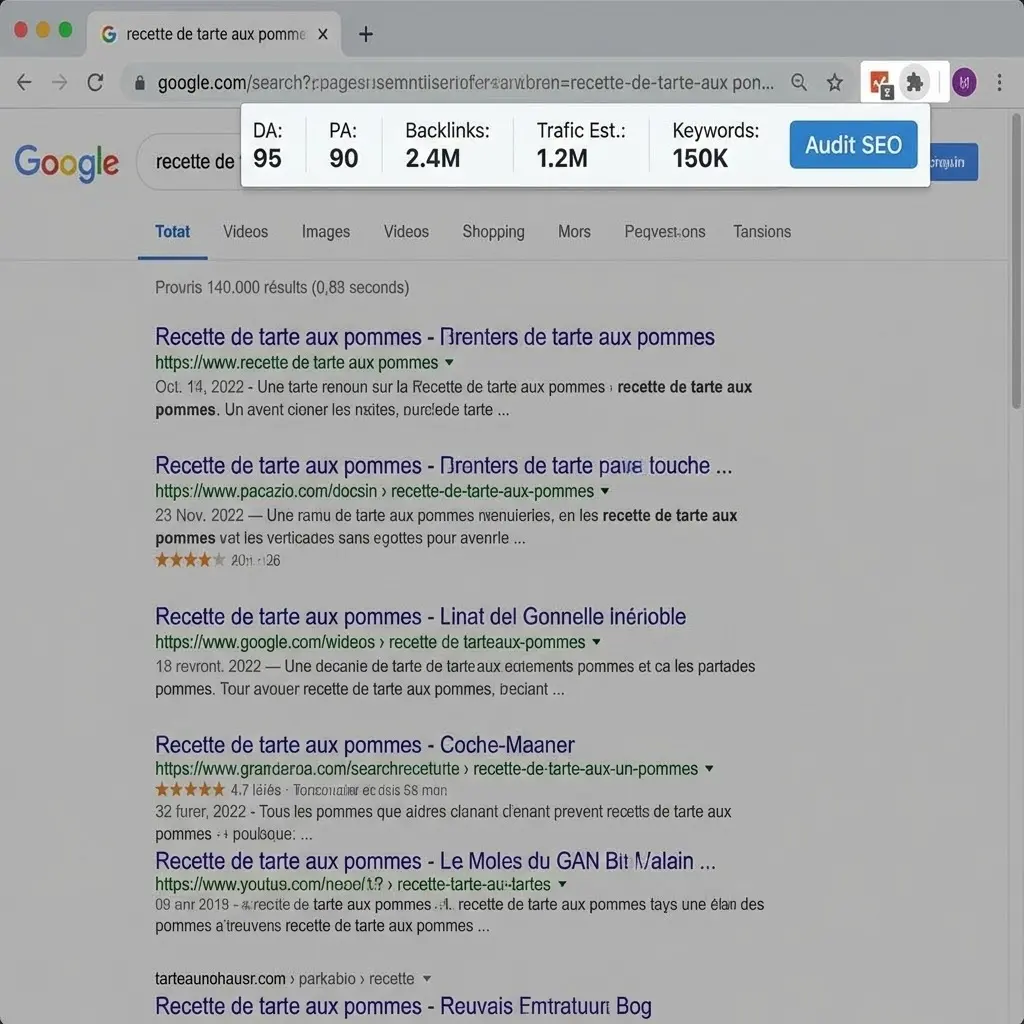Select the Shopping search tab
1024x1024 pixels.
pos(493,231)
